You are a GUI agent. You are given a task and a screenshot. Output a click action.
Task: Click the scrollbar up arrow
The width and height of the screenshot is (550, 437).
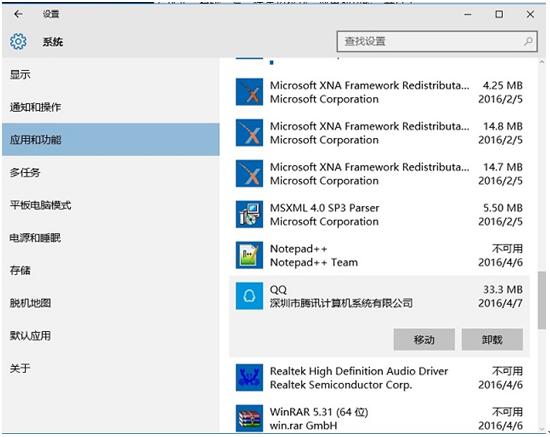[542, 62]
